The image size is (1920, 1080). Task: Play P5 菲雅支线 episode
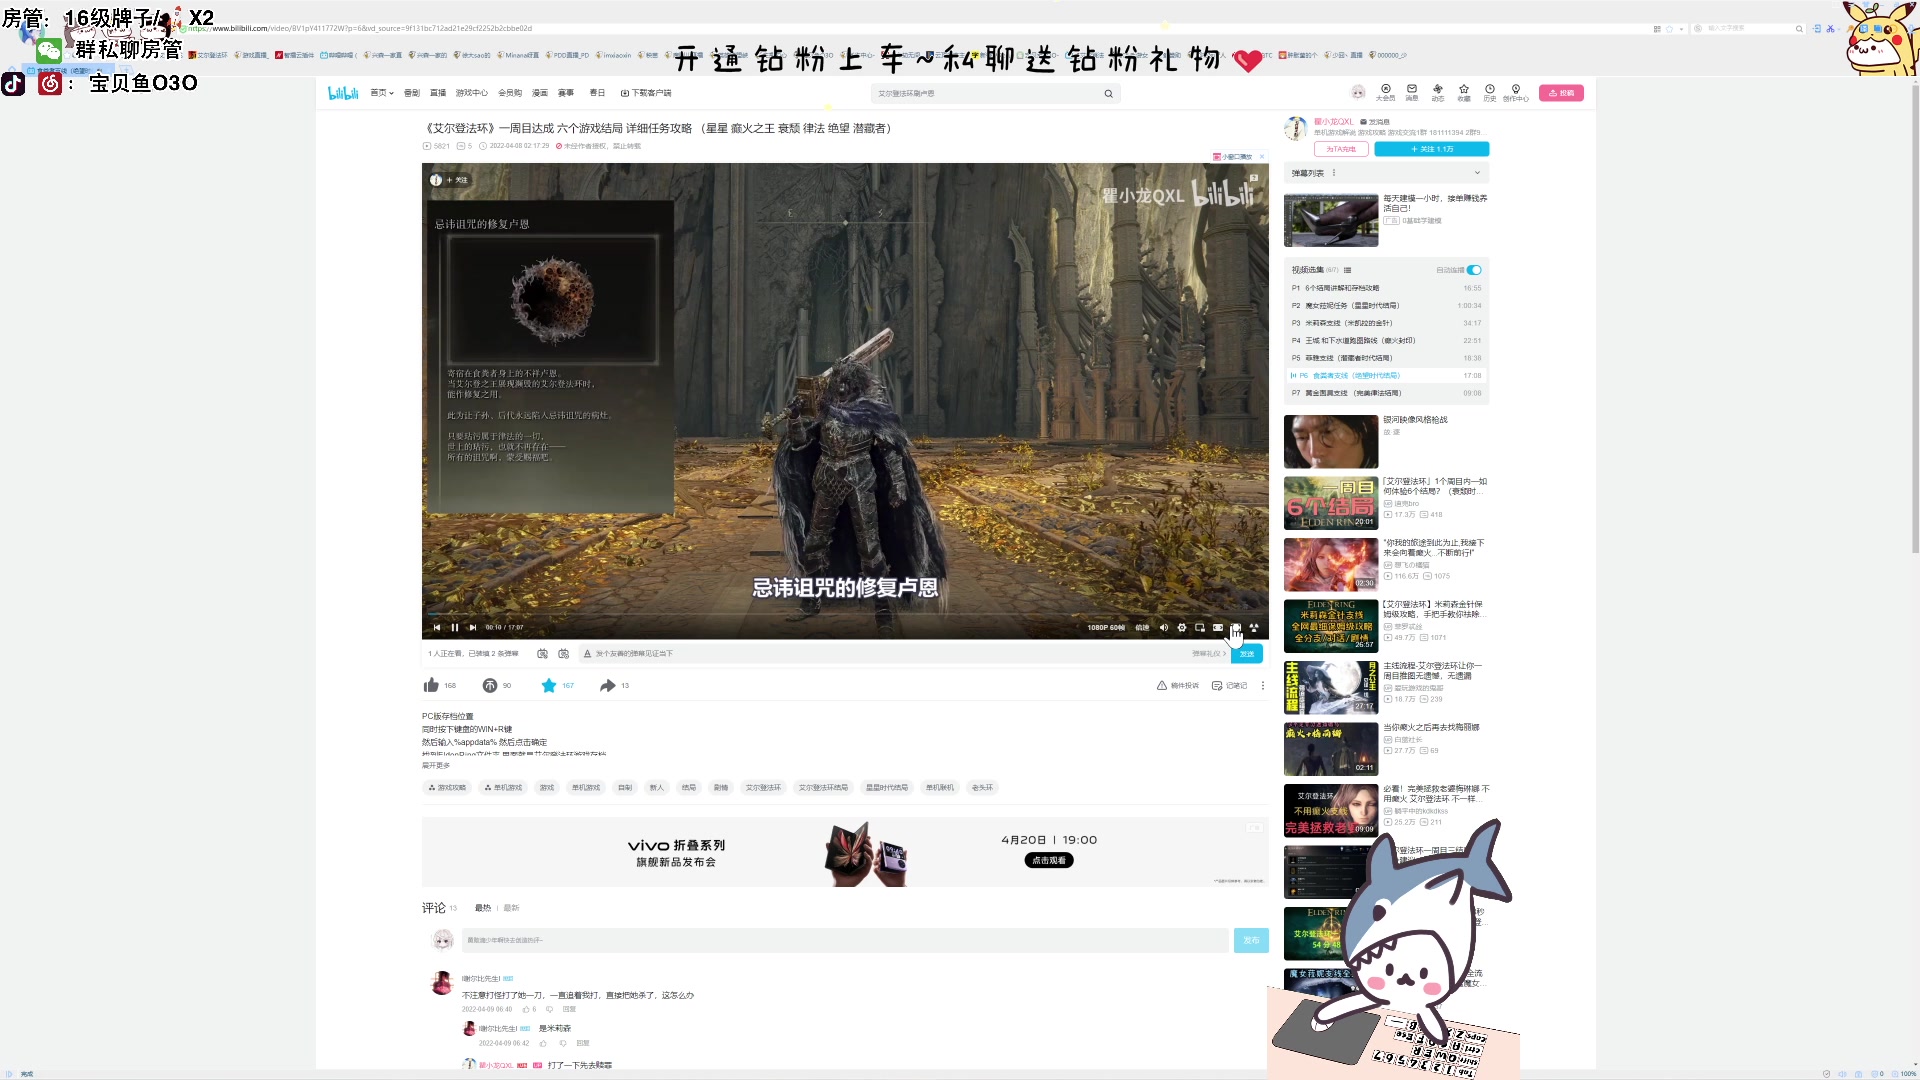(x=1387, y=358)
